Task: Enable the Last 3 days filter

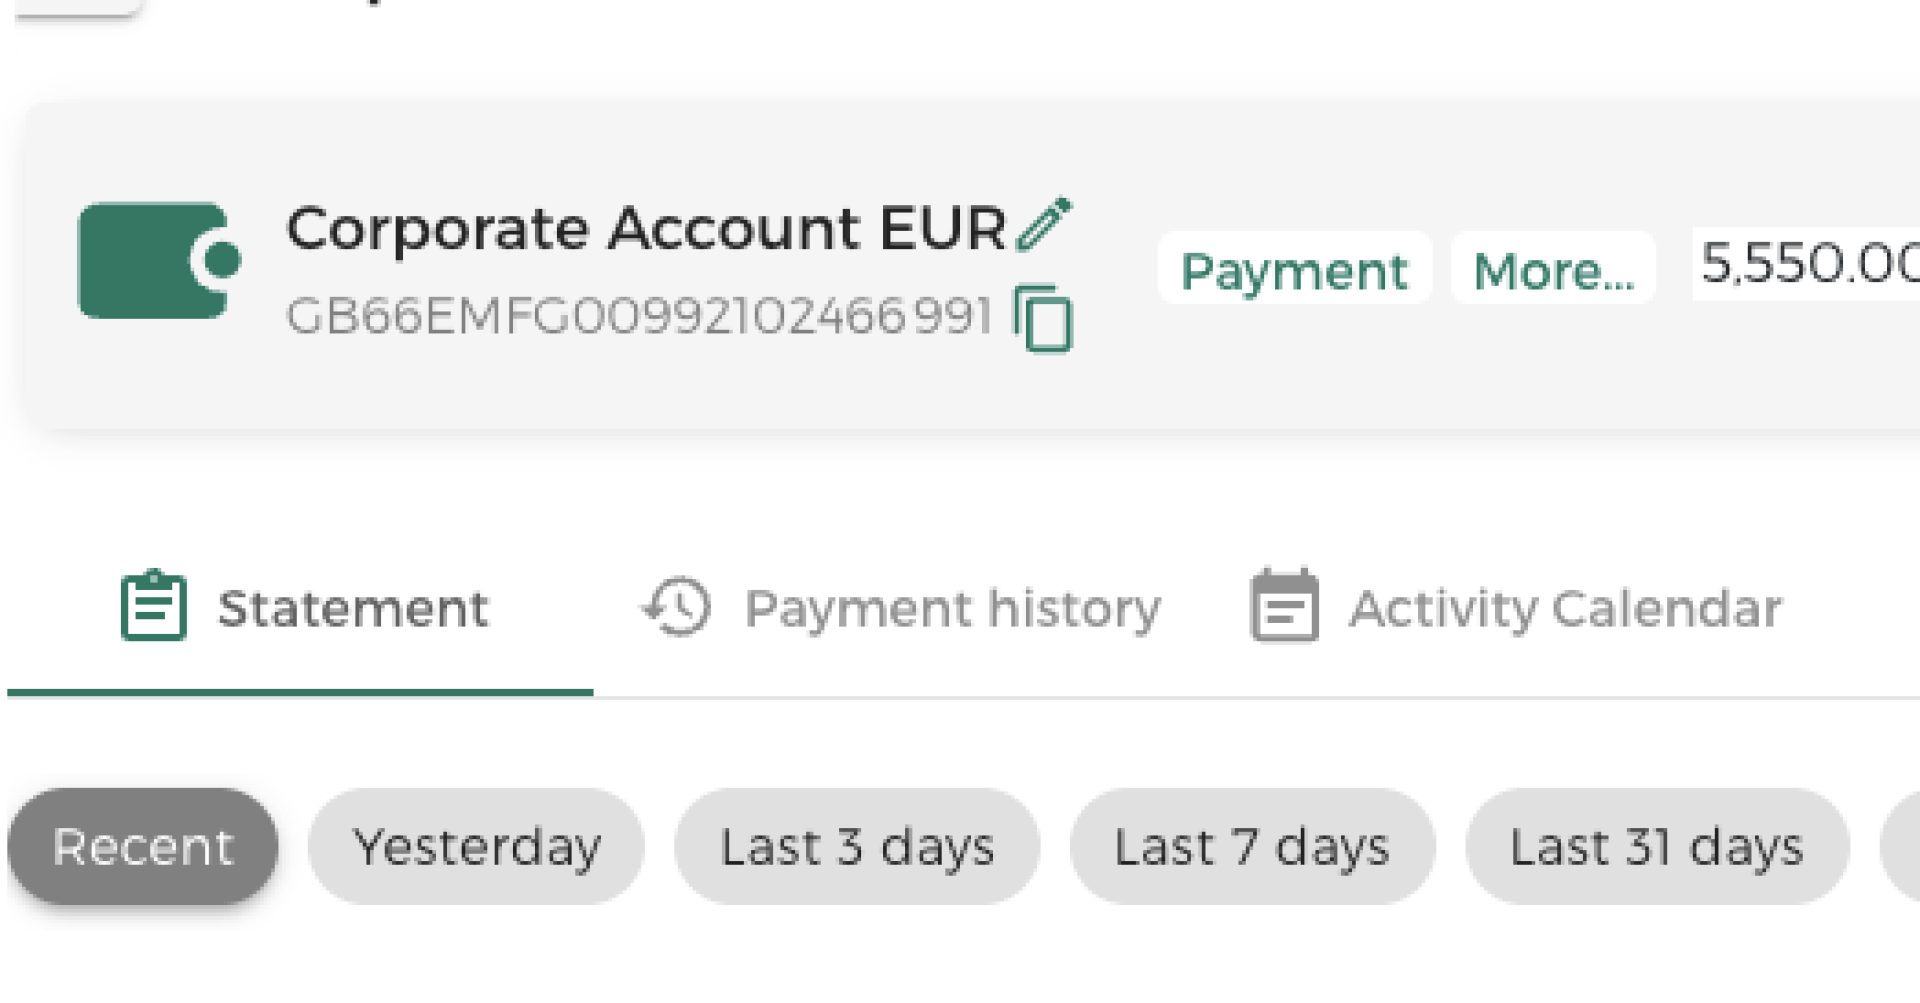Action: [855, 845]
